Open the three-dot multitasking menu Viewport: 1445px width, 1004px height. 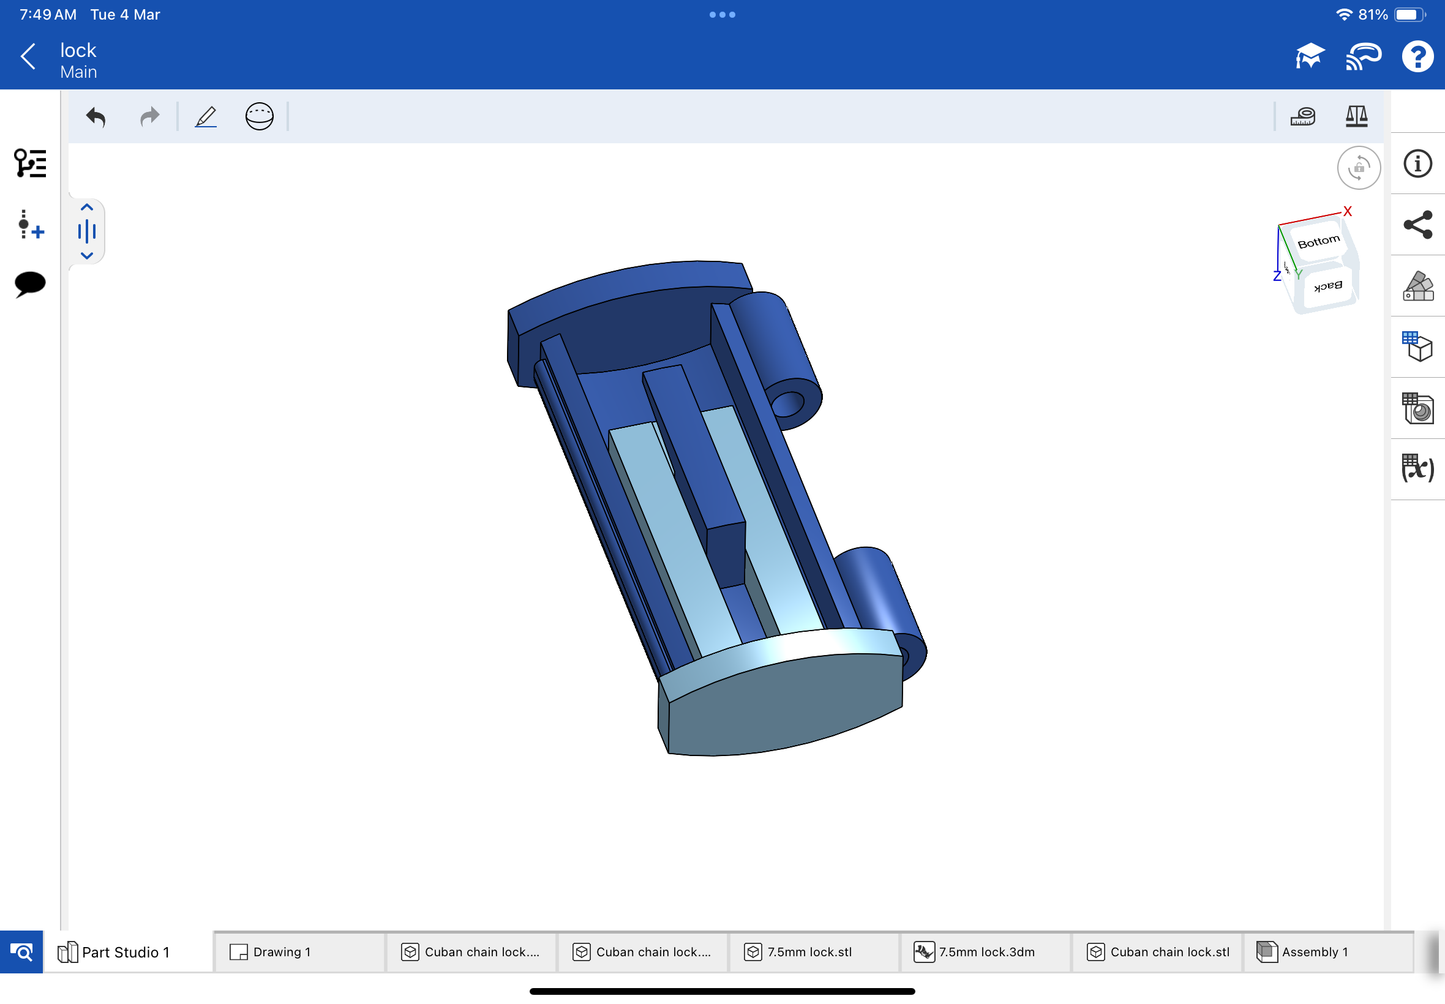pyautogui.click(x=722, y=15)
